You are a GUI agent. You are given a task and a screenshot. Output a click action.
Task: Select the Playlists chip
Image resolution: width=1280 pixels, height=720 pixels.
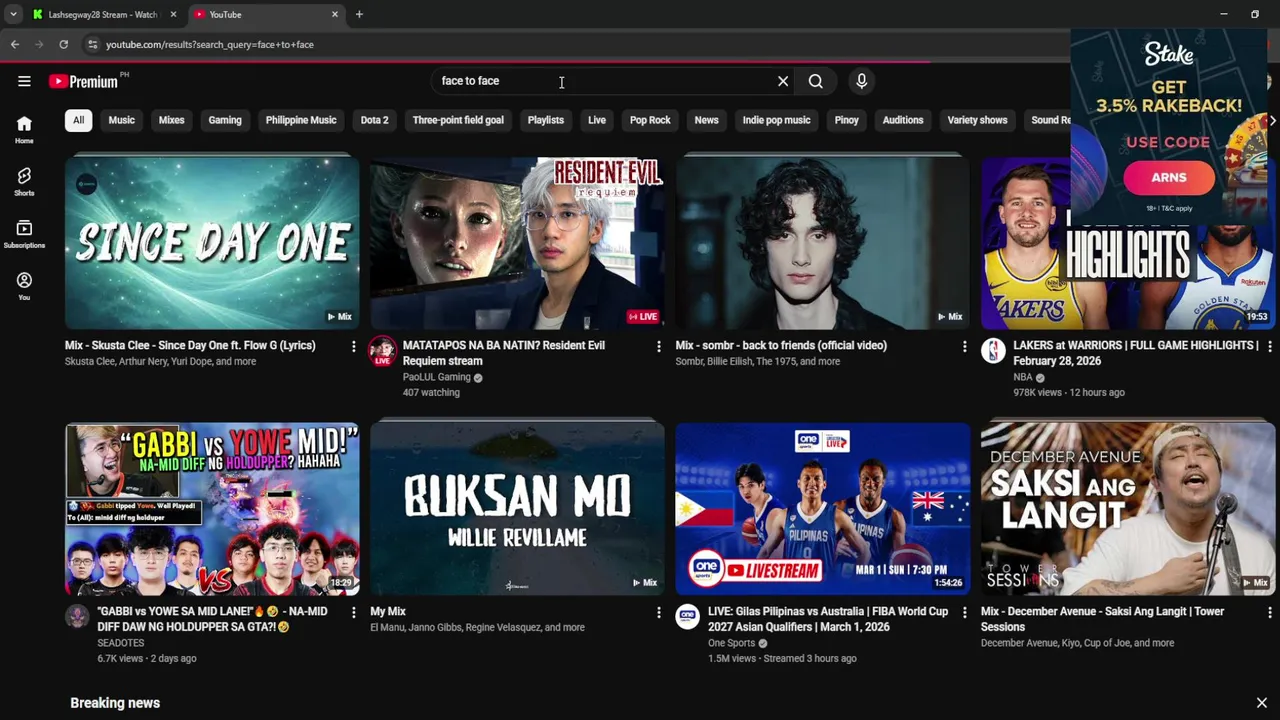(546, 120)
